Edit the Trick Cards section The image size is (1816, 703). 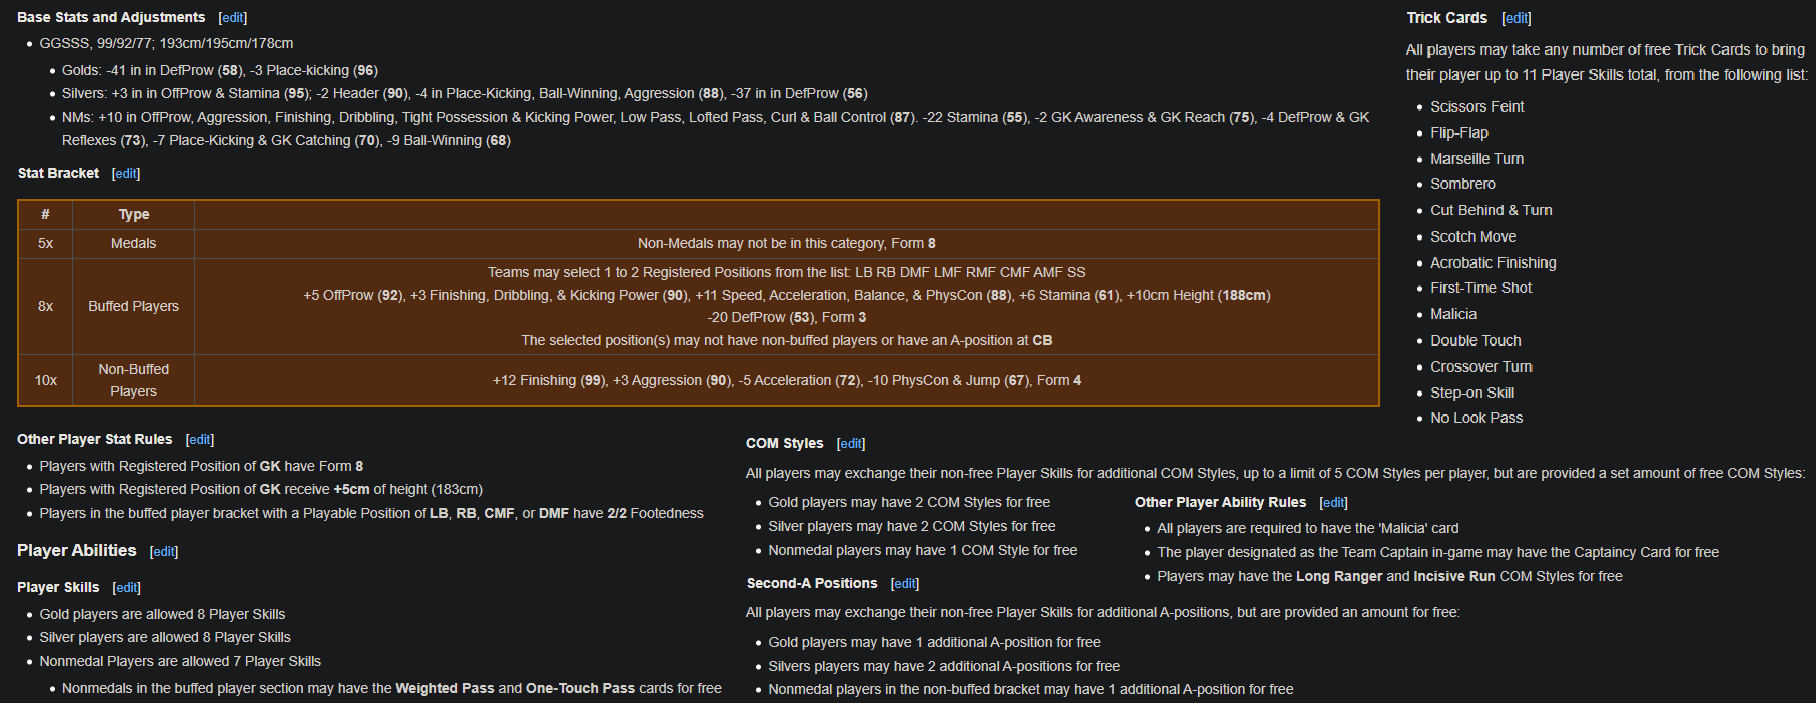click(1516, 18)
